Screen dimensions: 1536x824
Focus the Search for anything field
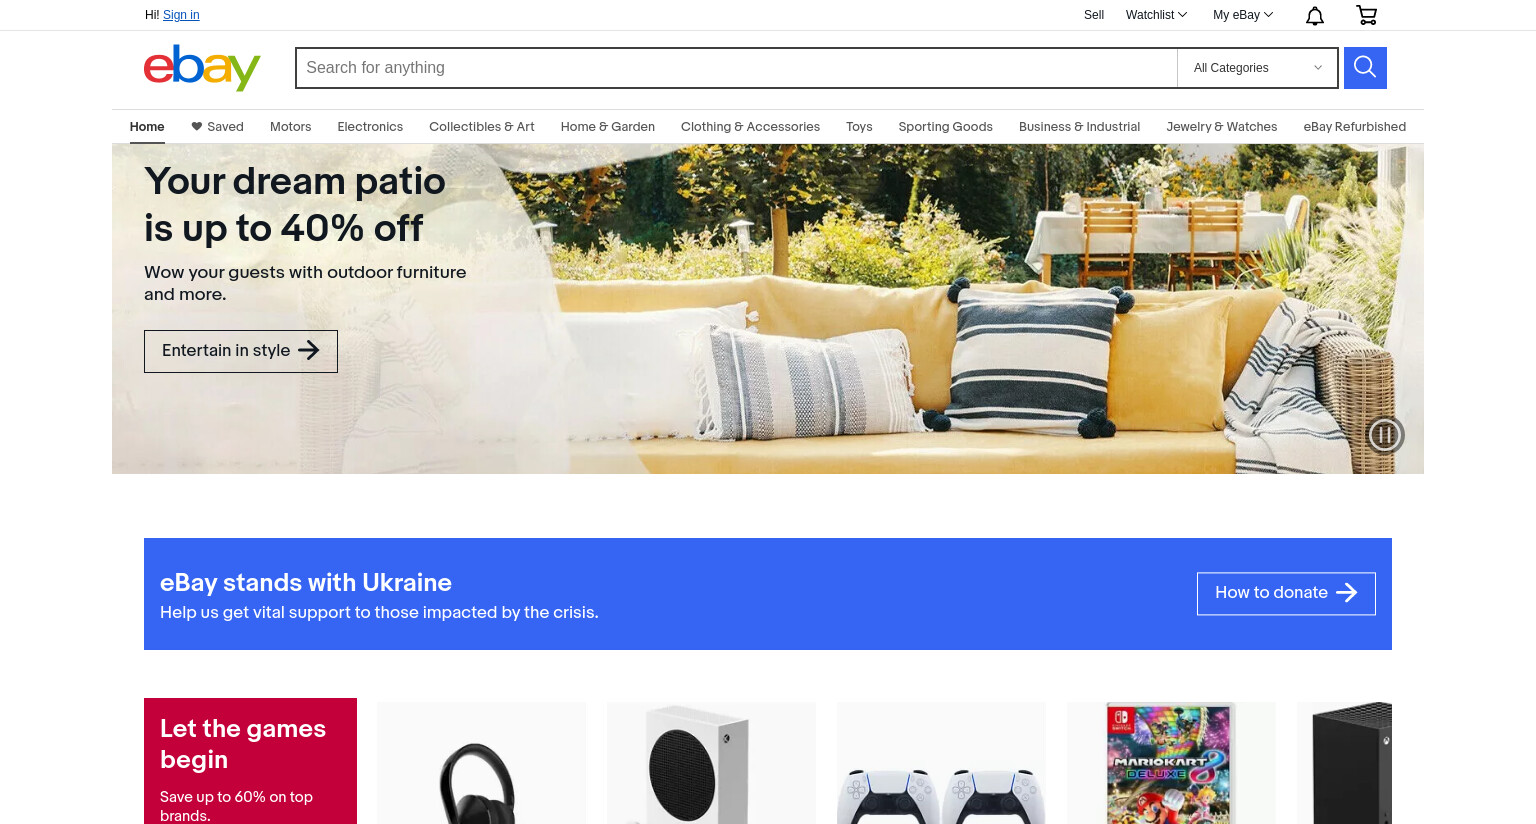(x=737, y=68)
